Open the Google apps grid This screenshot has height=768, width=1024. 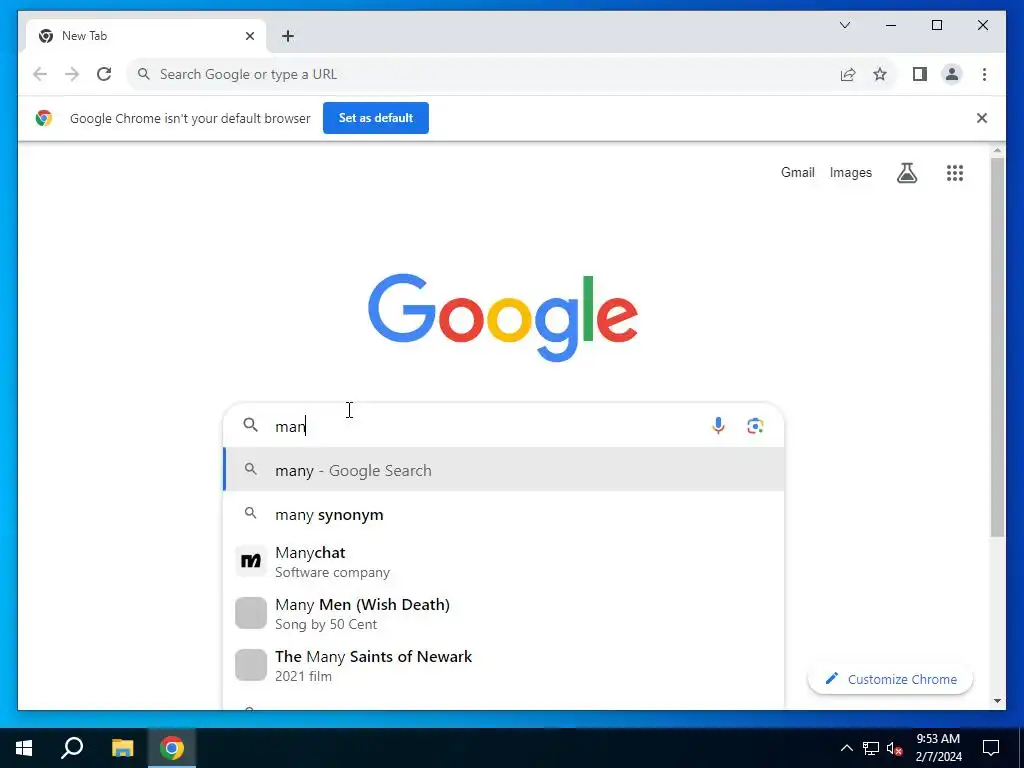(955, 172)
